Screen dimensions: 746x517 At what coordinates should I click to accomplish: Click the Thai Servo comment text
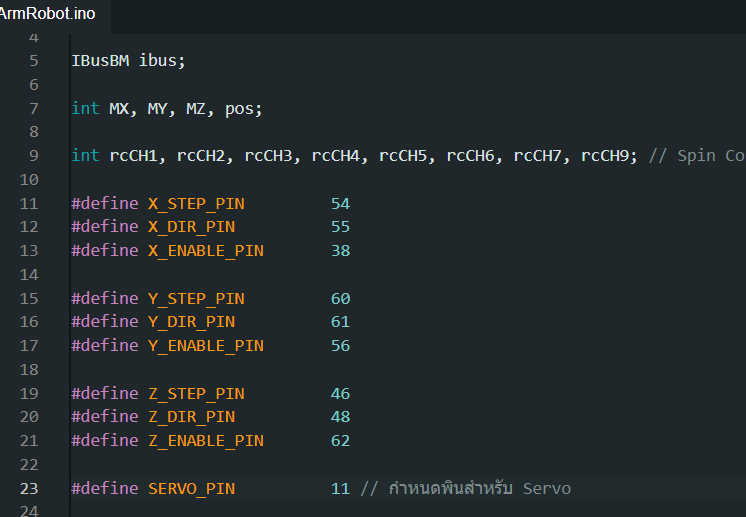[465, 488]
